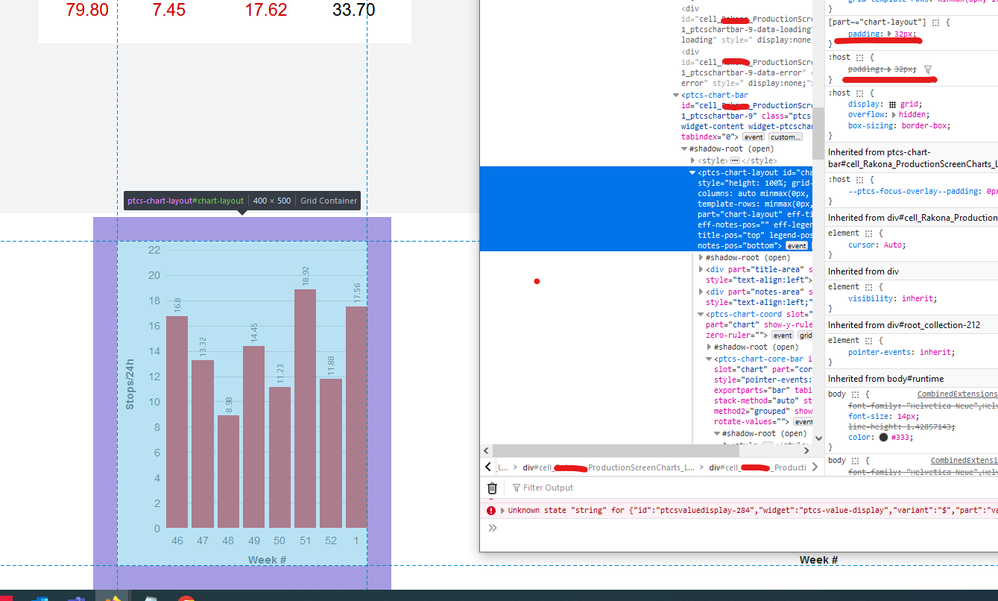Click the filter funnel icon beside overridden padding
This screenshot has height=601, width=998.
pos(928,70)
